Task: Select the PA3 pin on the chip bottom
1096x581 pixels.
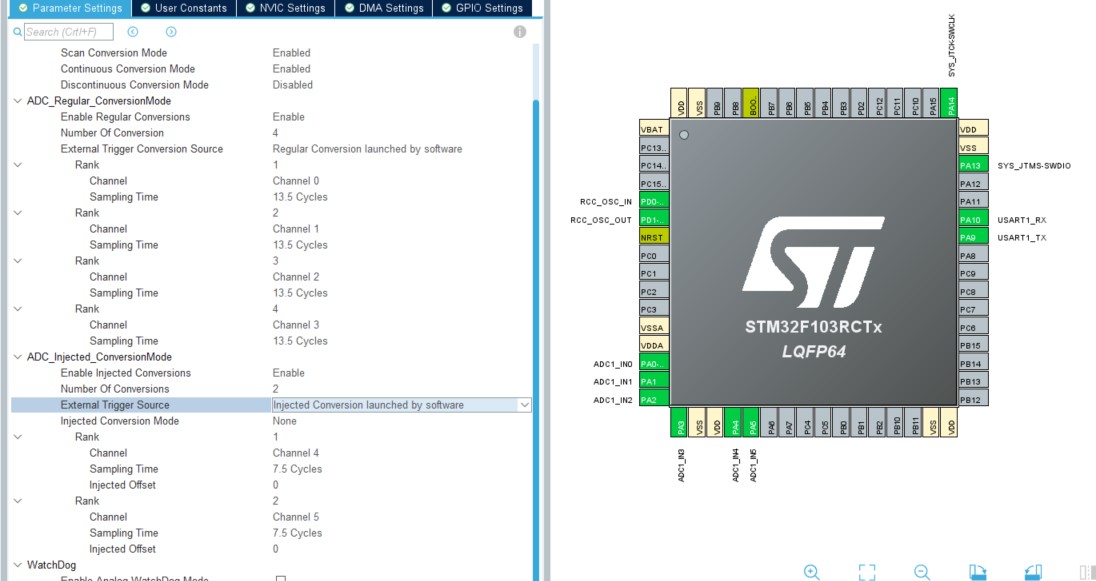Action: pyautogui.click(x=680, y=422)
